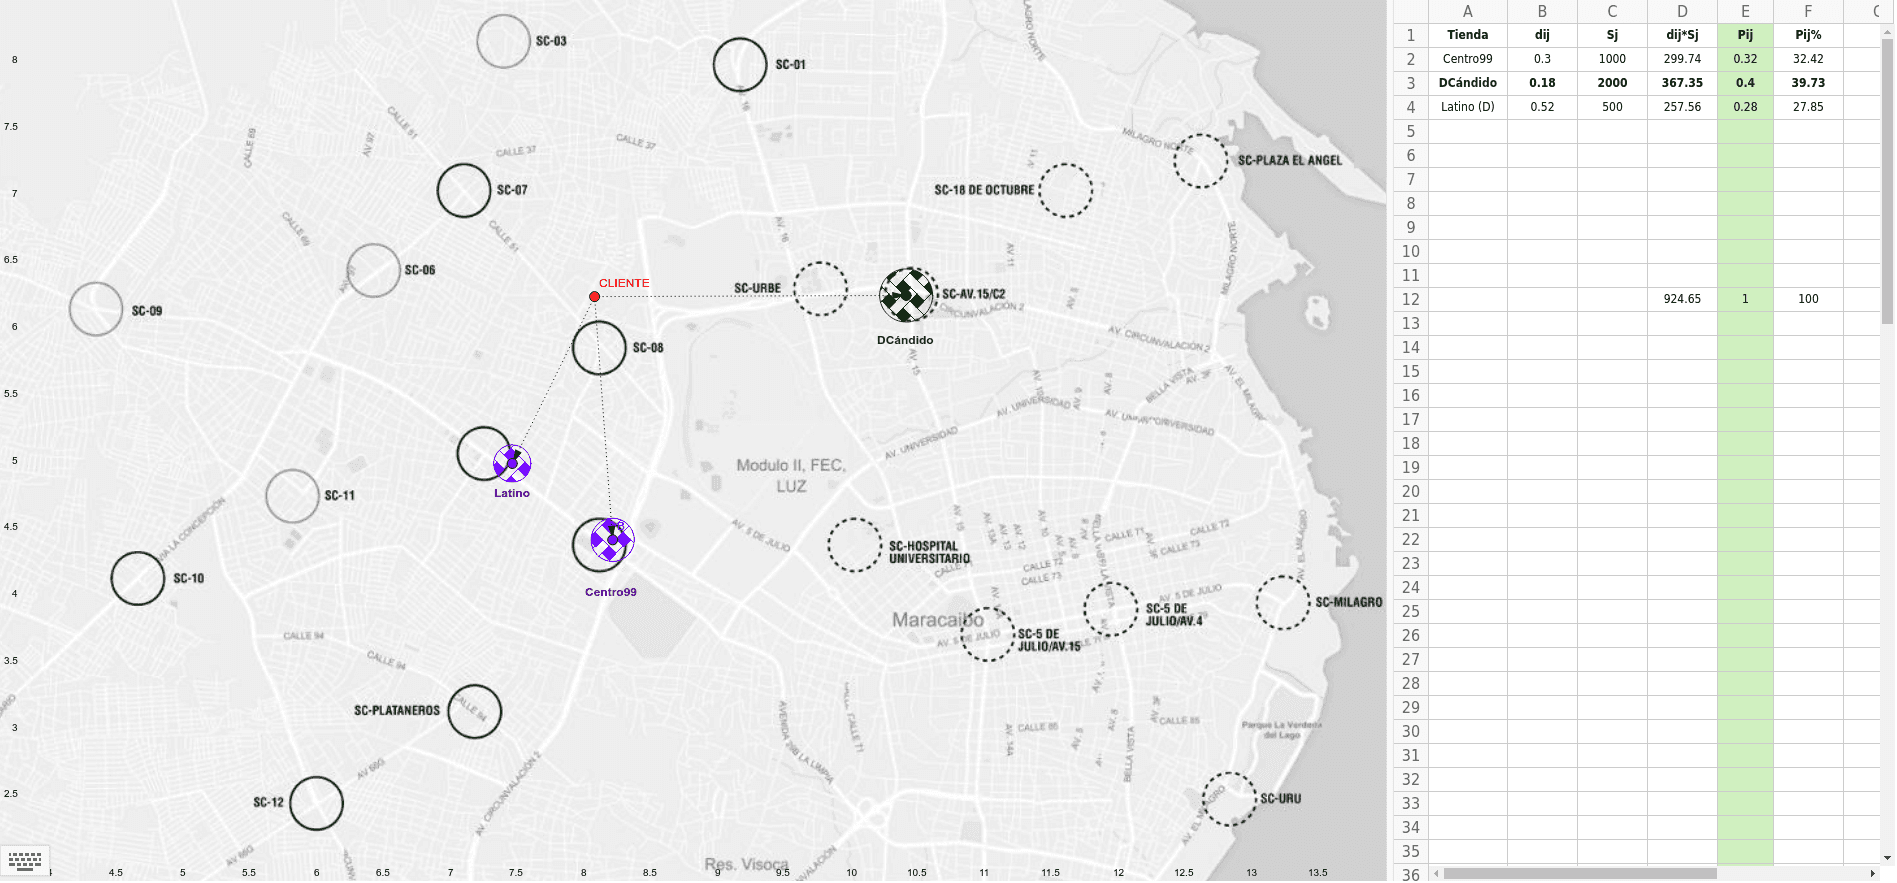Click the spreadsheet vertical scrollbar thumb
1897x883 pixels.
pyautogui.click(x=1888, y=181)
